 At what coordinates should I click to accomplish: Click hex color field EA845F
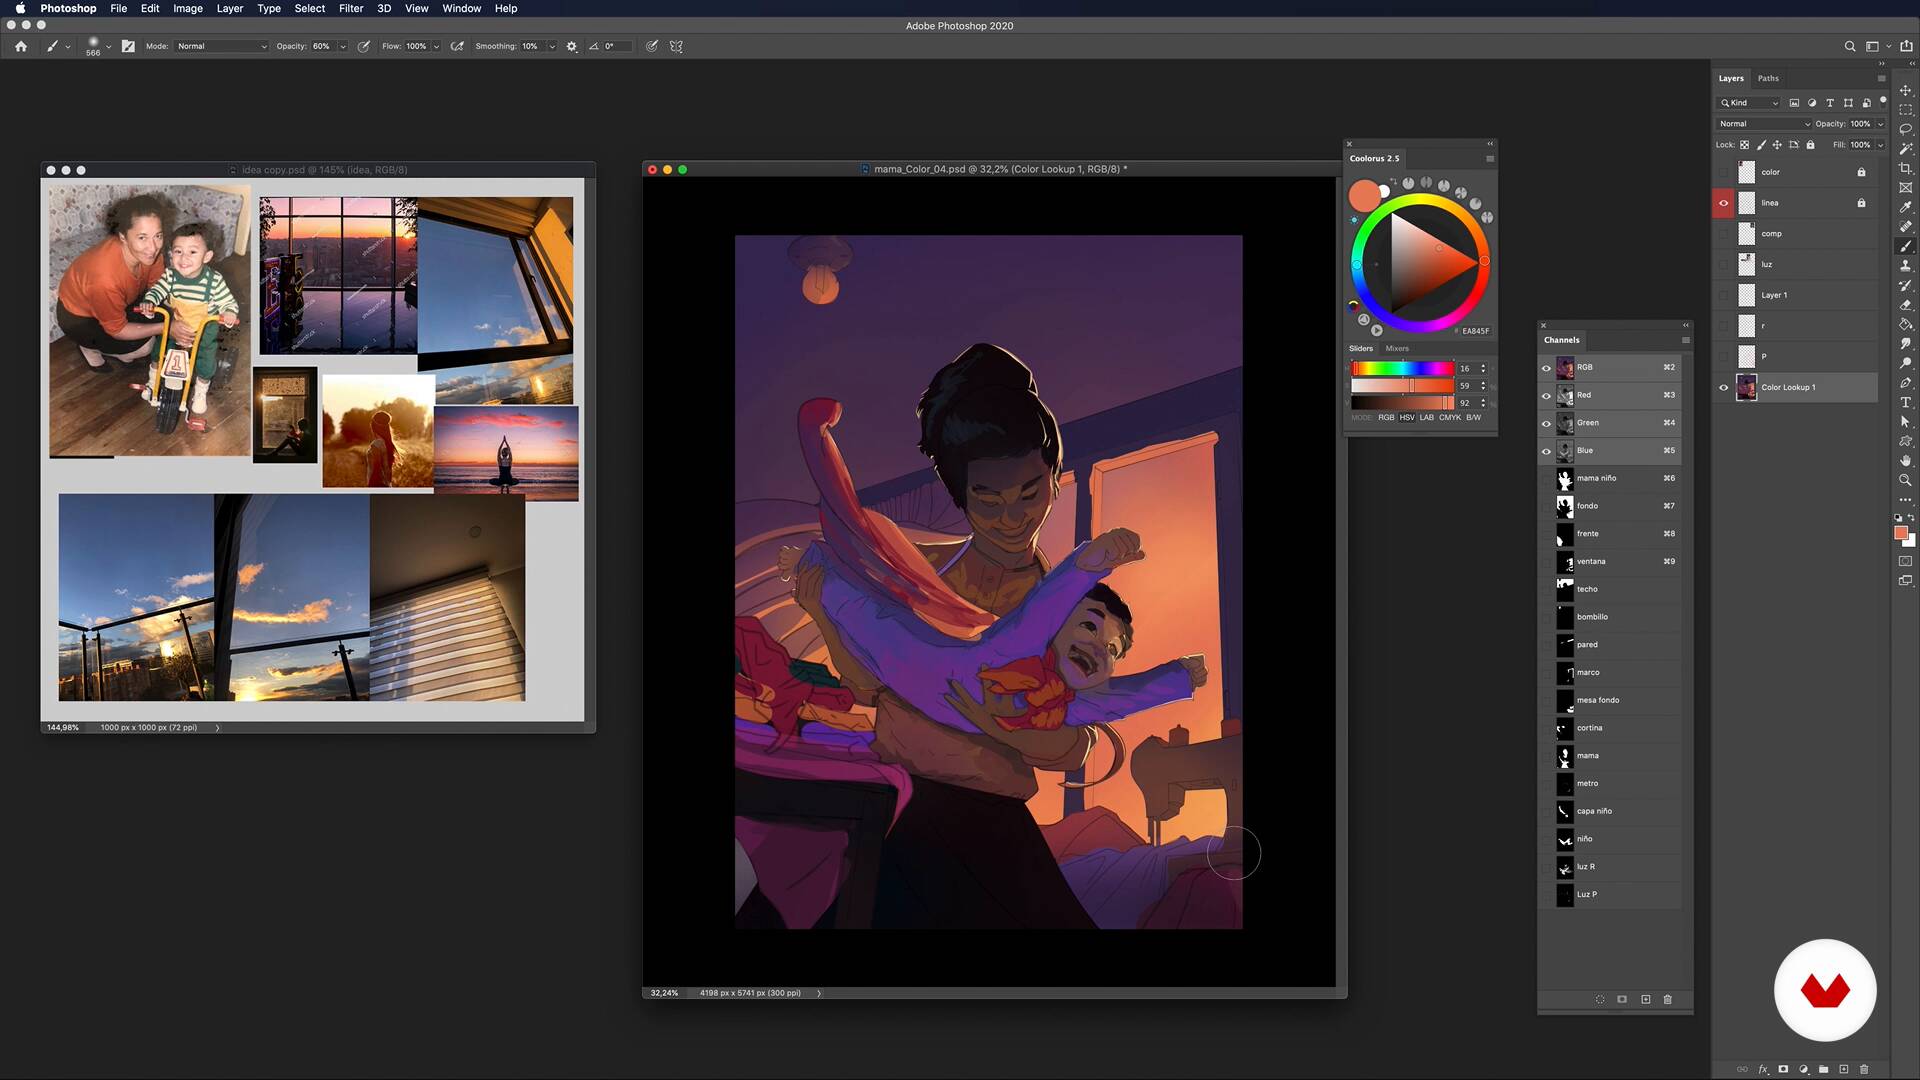tap(1475, 331)
